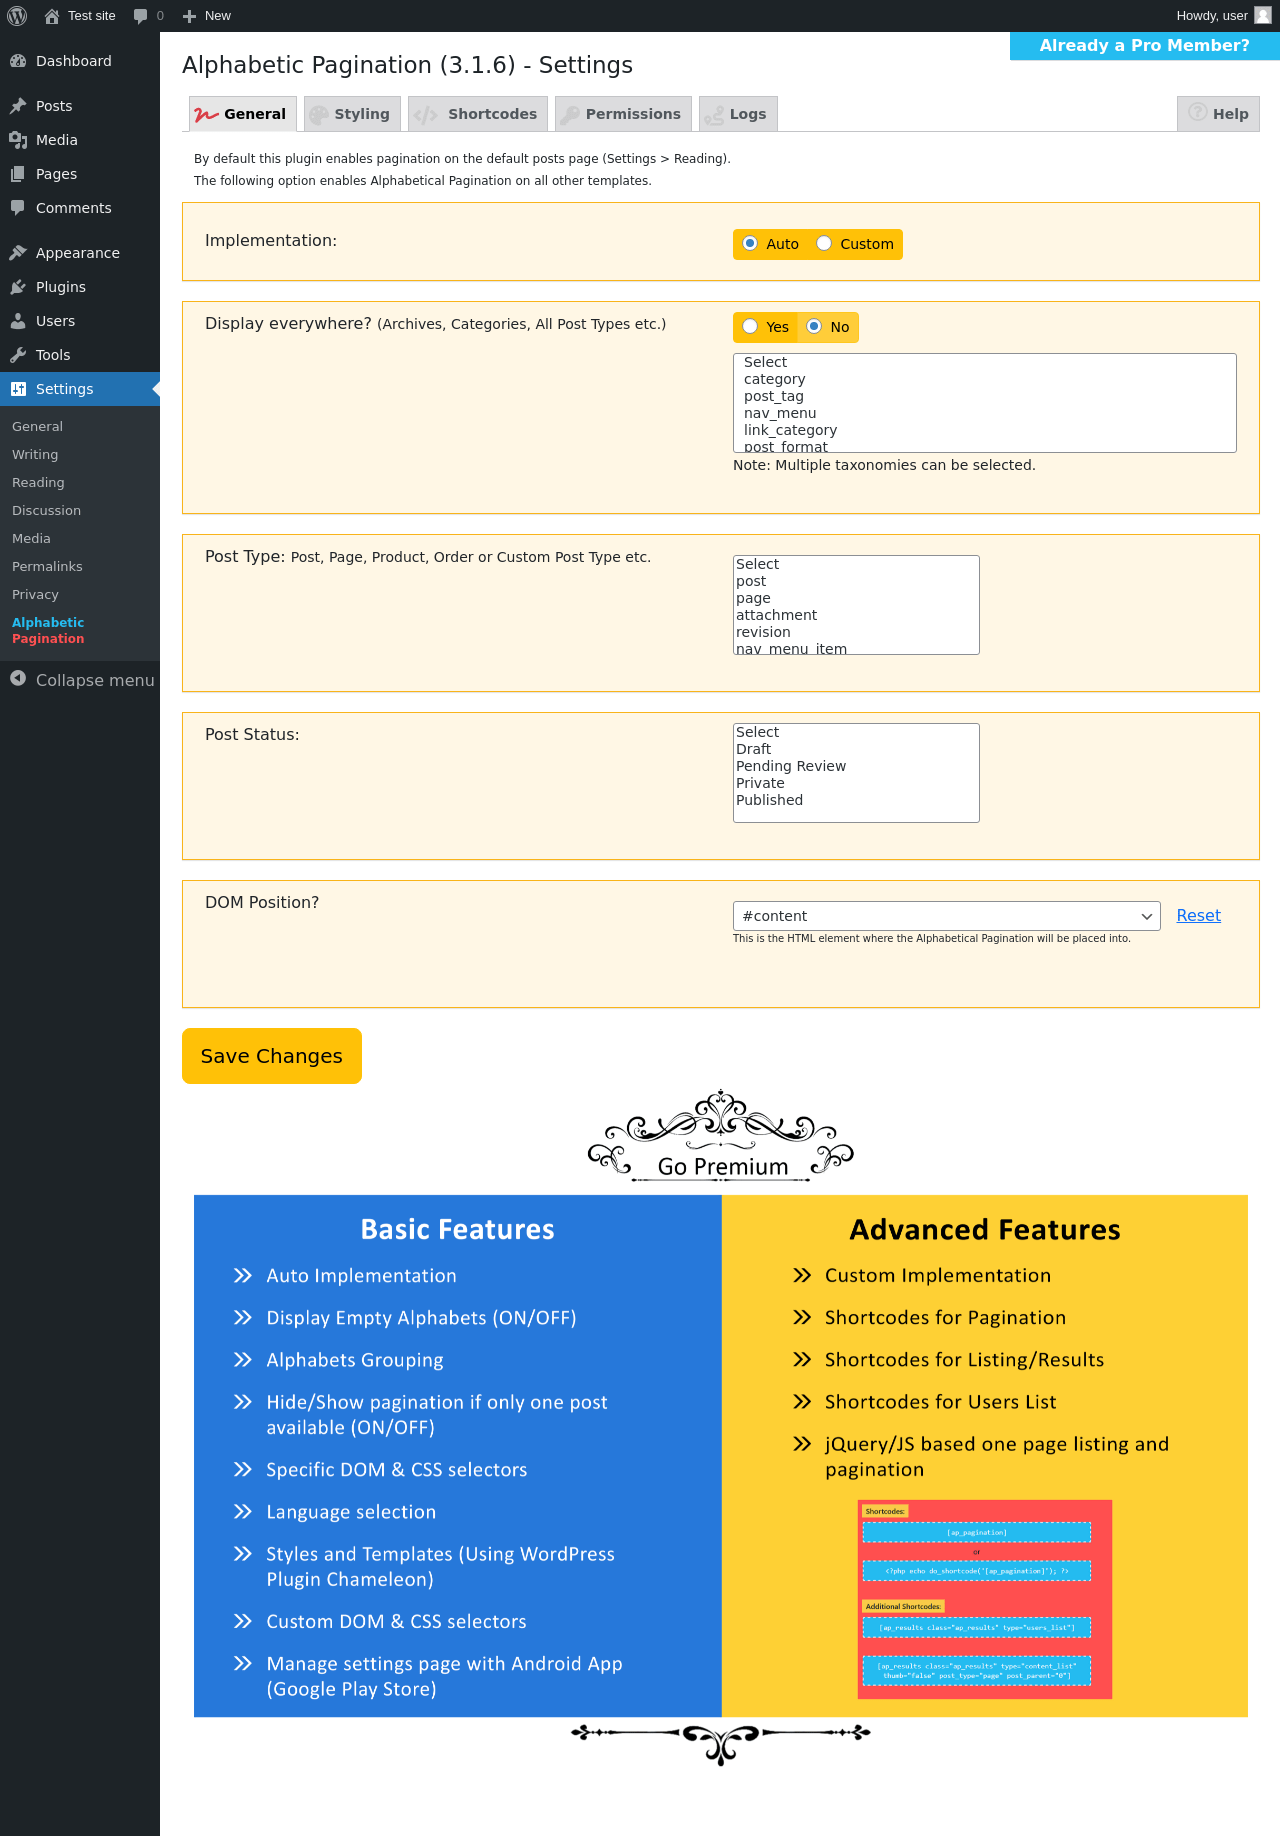This screenshot has width=1280, height=1836.
Task: Click Already a Pro Member? button
Action: 1145,46
